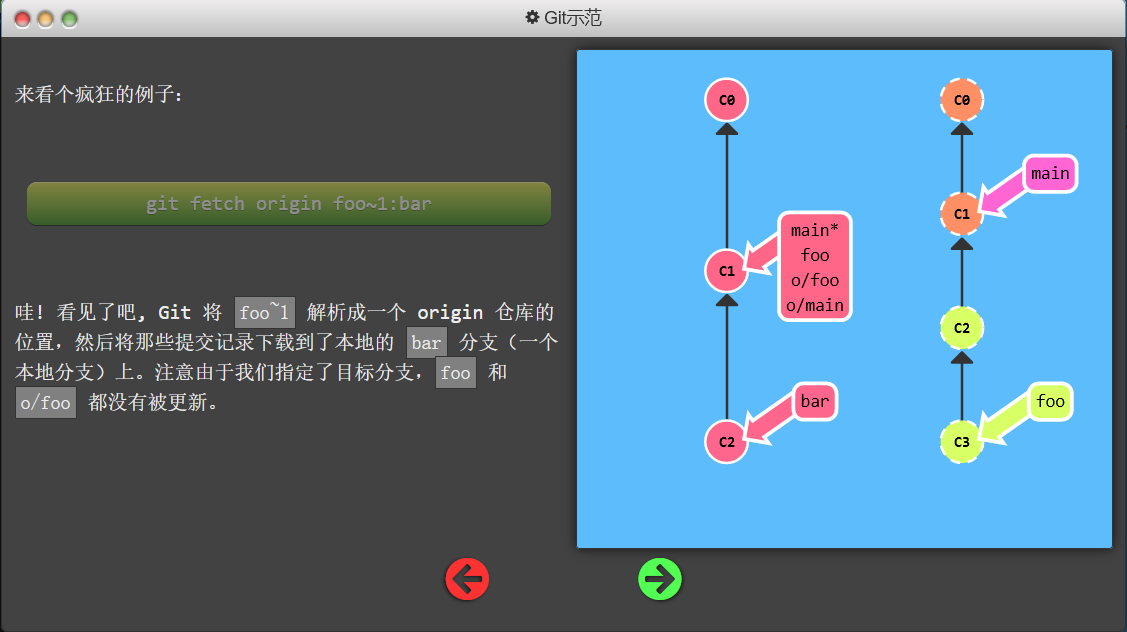Click the pink bar branch label
Screen dimensions: 1127x632
click(815, 402)
